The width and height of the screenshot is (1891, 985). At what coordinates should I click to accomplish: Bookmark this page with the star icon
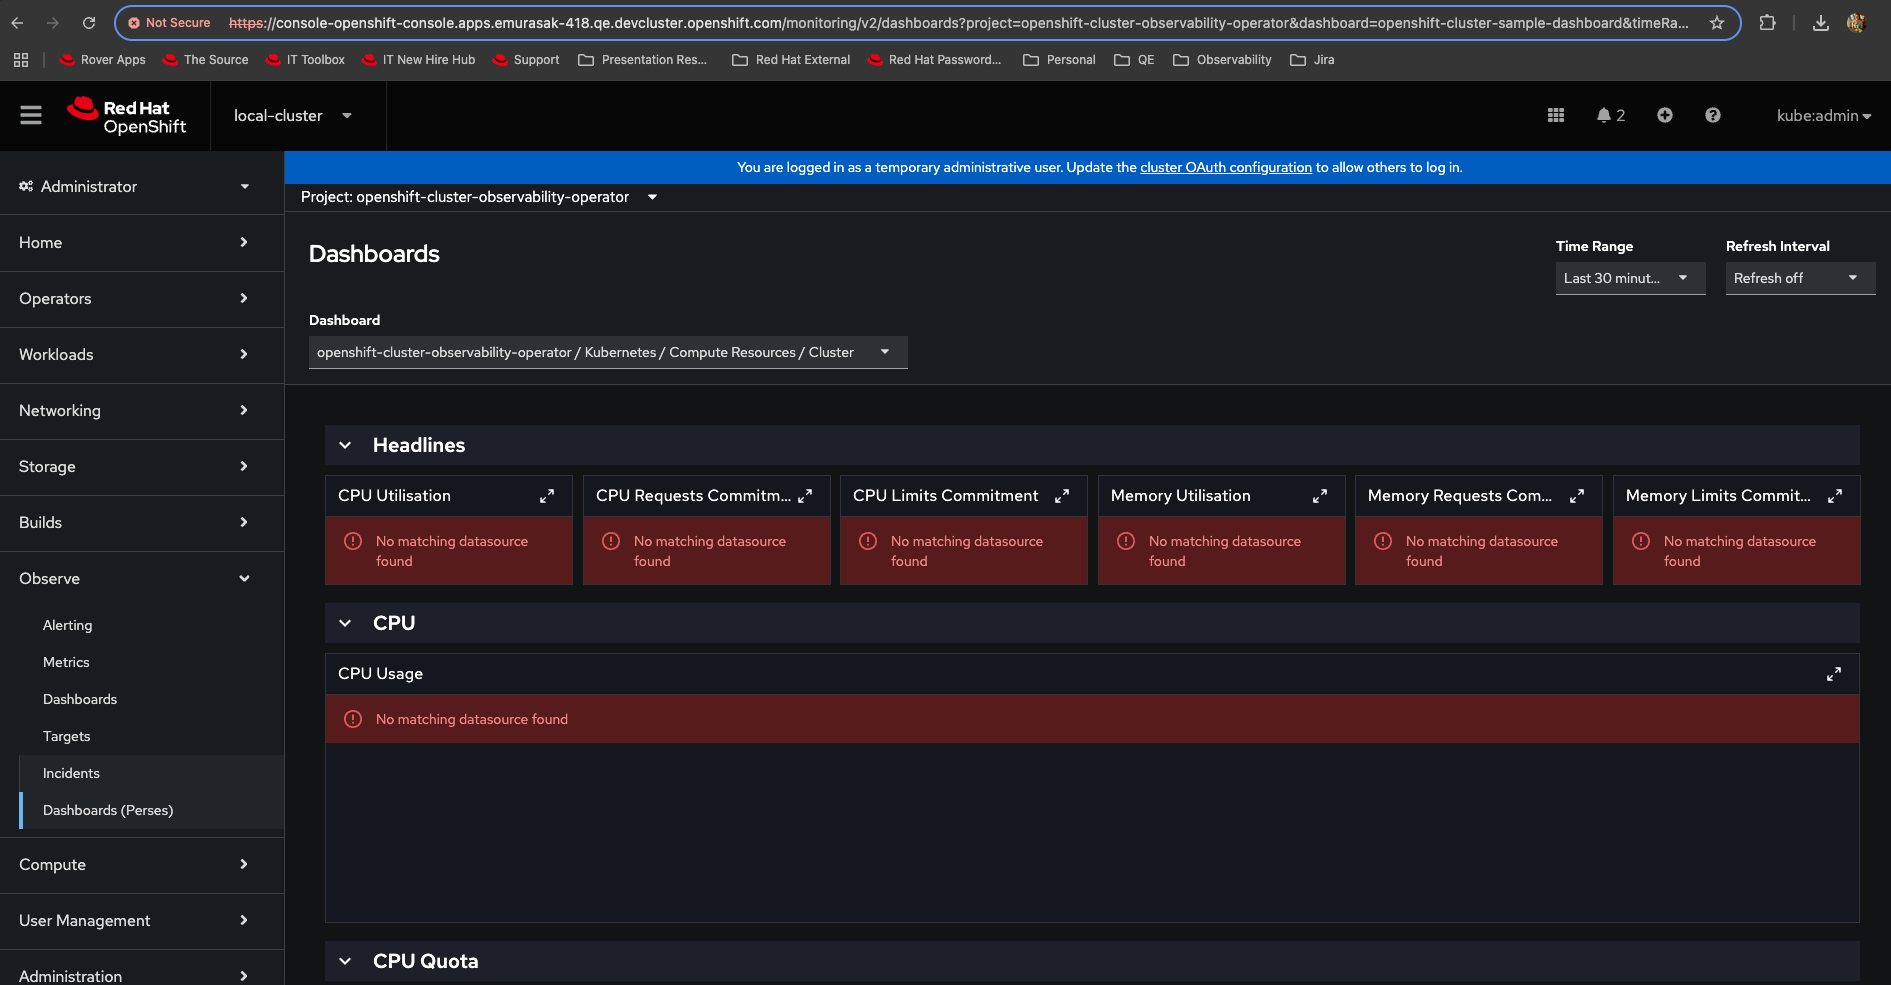click(x=1717, y=23)
